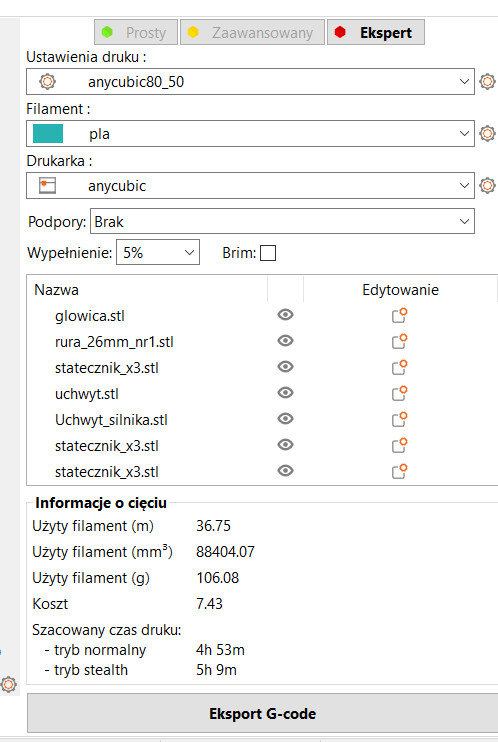Expand the Podpory dropdown showing Brak

[x=282, y=221]
